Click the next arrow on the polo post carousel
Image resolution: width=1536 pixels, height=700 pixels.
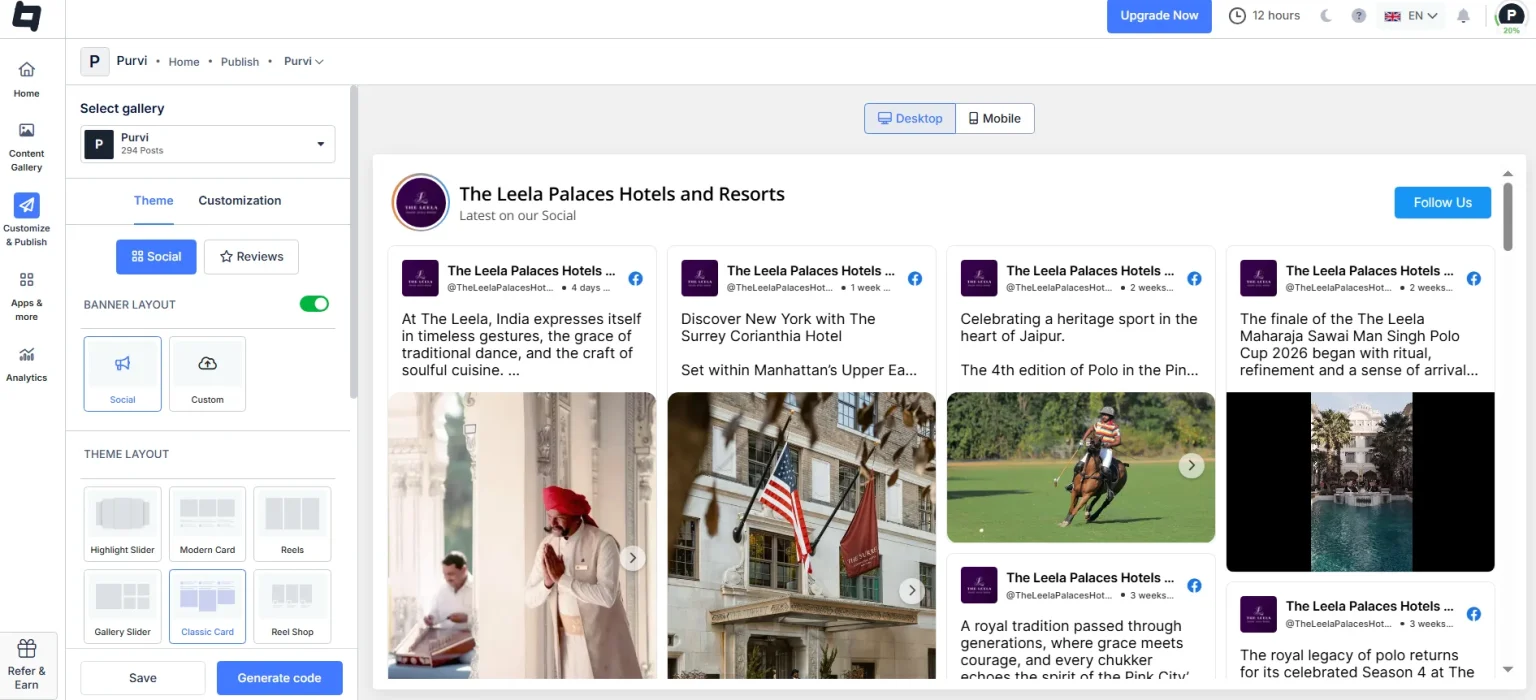1191,464
